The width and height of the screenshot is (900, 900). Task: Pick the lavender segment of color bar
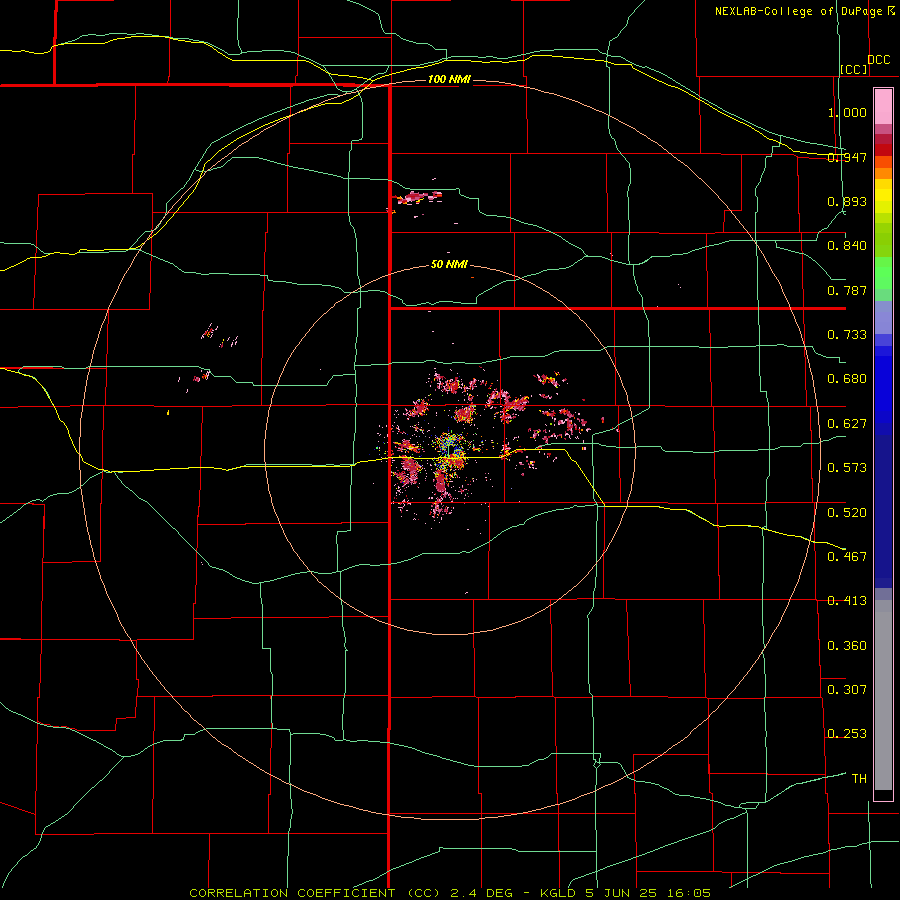pyautogui.click(x=883, y=317)
